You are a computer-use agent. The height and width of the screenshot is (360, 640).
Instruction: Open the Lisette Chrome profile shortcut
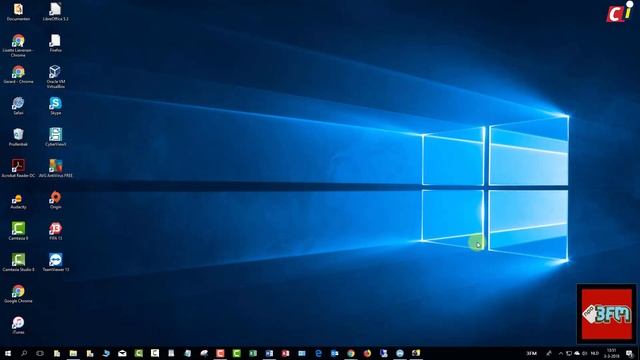pyautogui.click(x=18, y=45)
